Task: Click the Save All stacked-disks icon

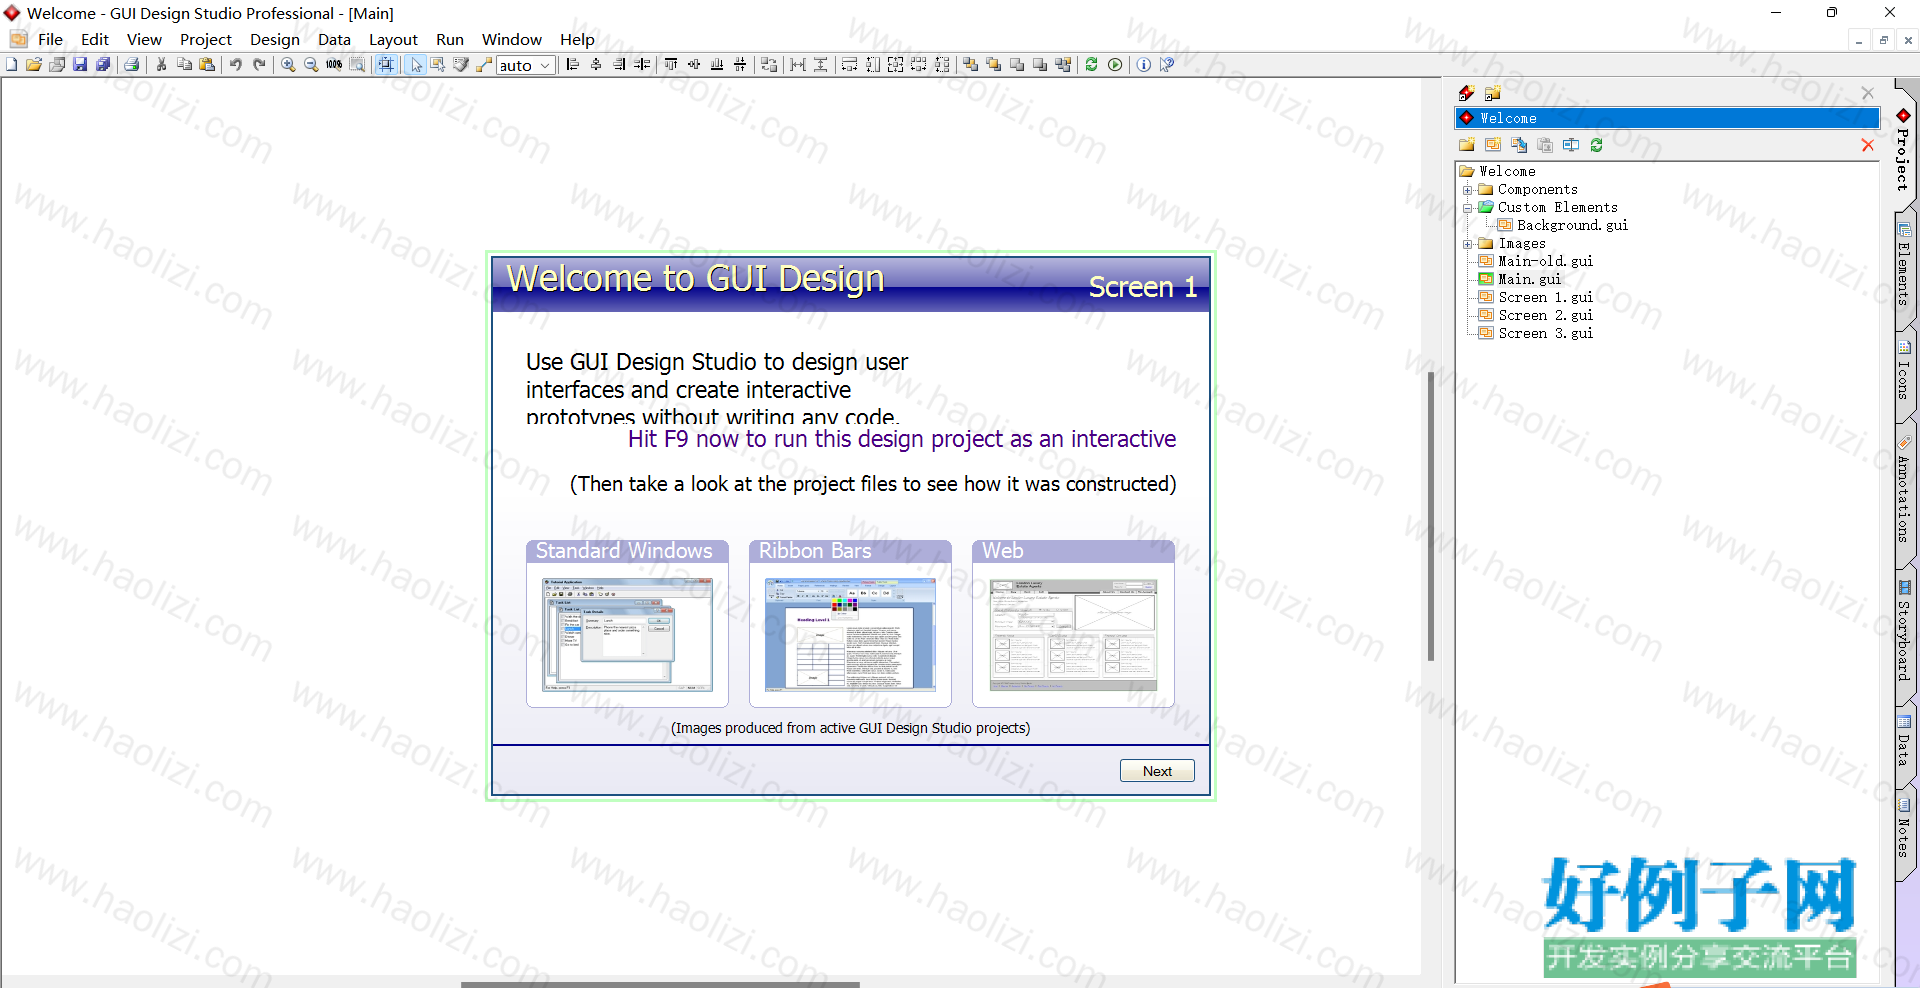Action: click(x=103, y=65)
